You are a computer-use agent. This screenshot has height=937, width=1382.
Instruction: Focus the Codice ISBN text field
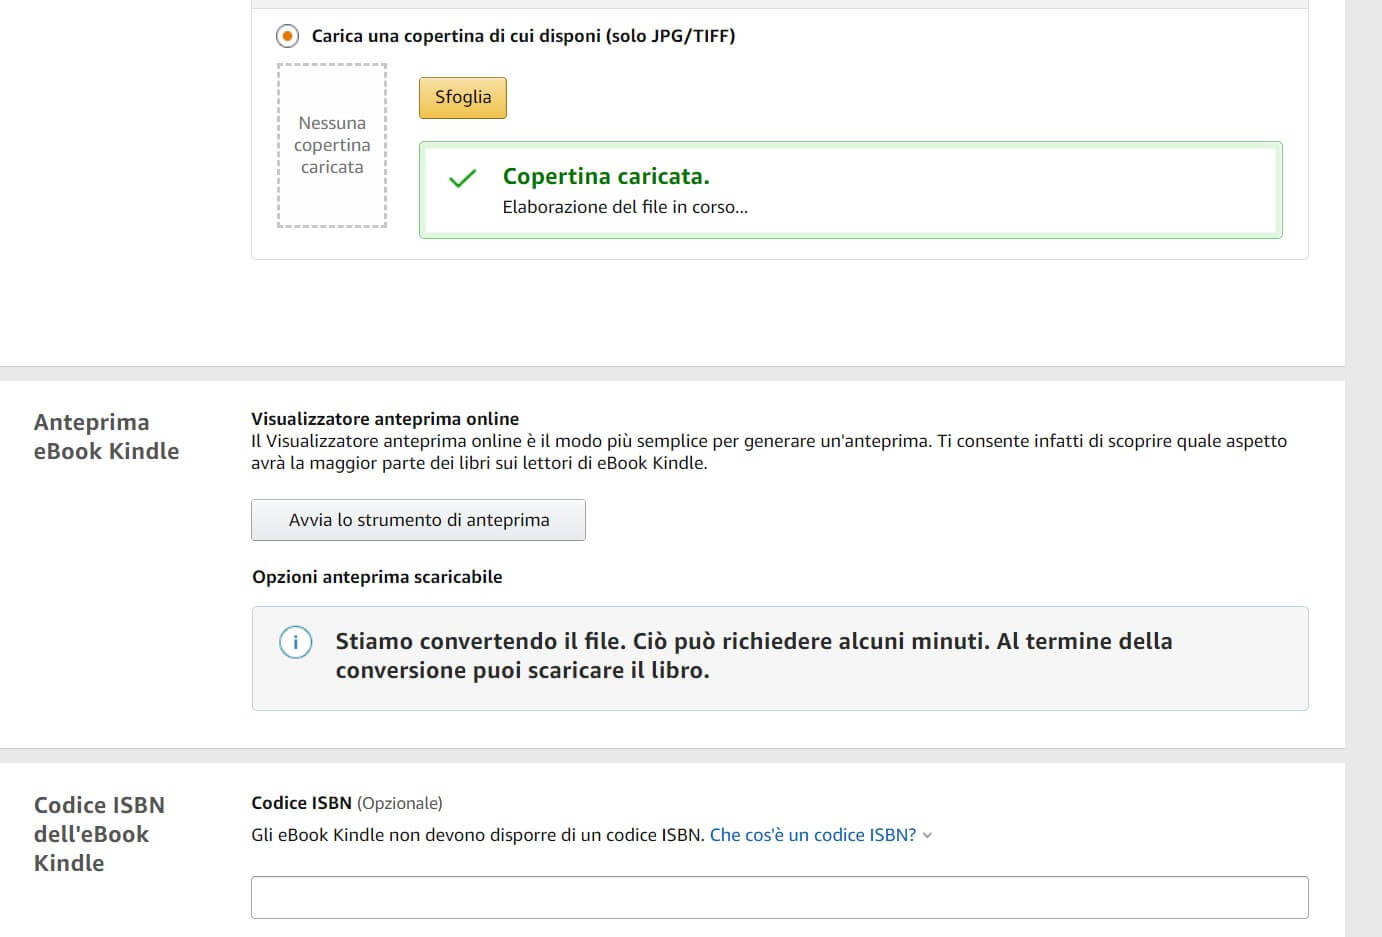coord(779,897)
